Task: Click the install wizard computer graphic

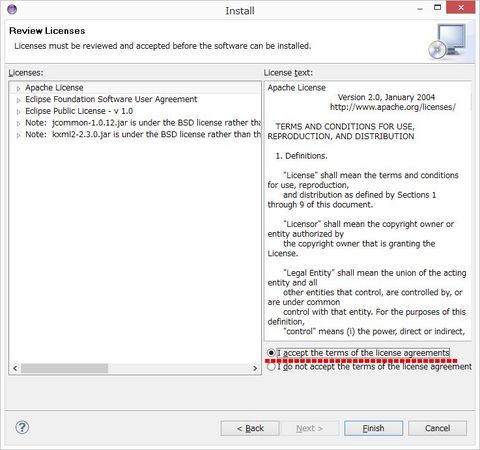Action: 447,41
